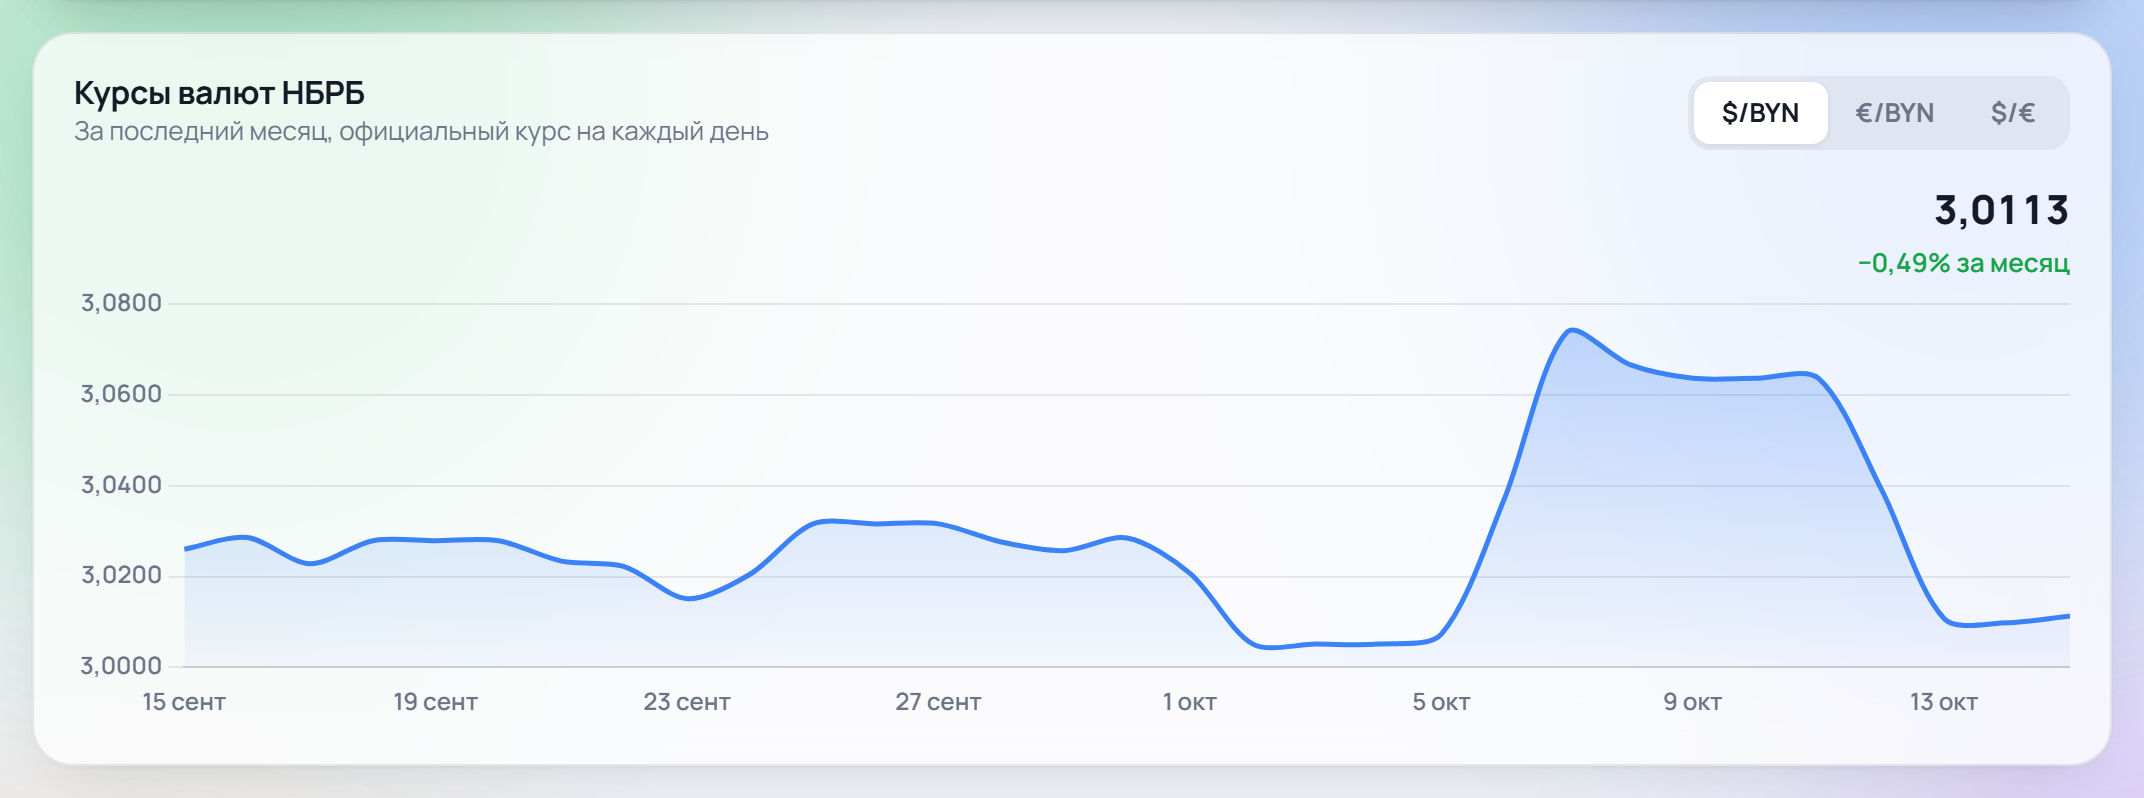Switch to the $/€ currency tab
This screenshot has height=798, width=2144.
(2013, 113)
